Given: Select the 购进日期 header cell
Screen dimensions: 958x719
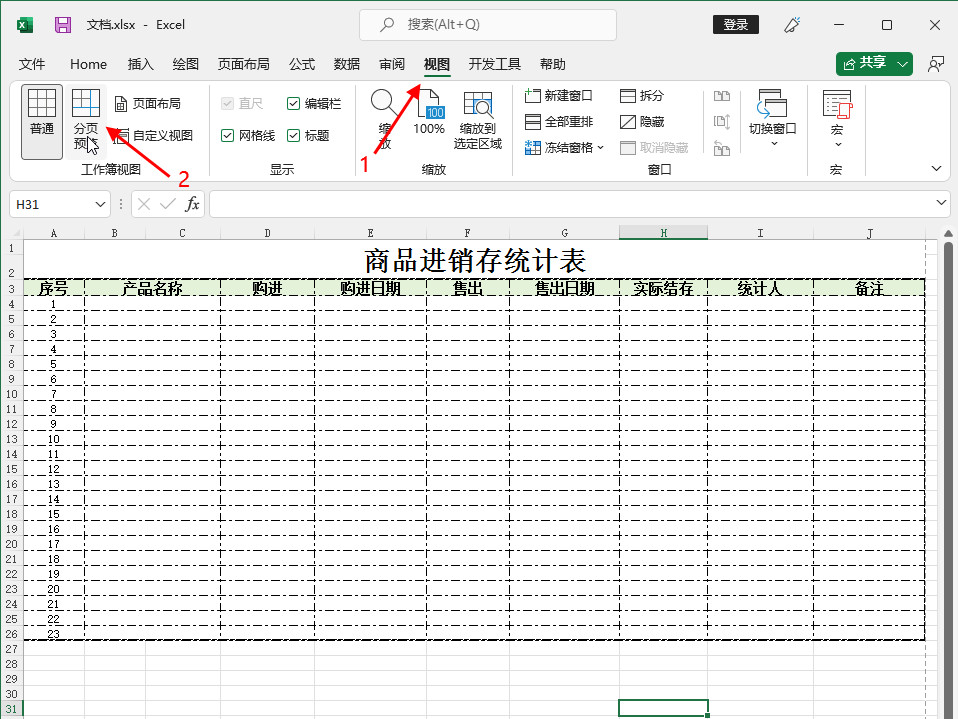Looking at the screenshot, I should [x=370, y=288].
